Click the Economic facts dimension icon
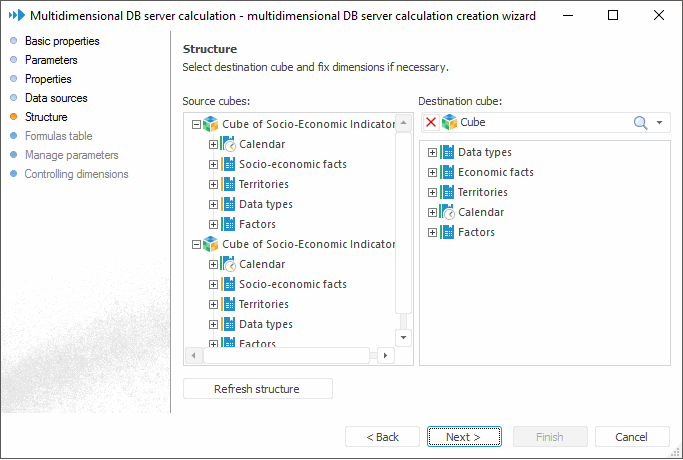683x460 pixels. click(x=448, y=172)
